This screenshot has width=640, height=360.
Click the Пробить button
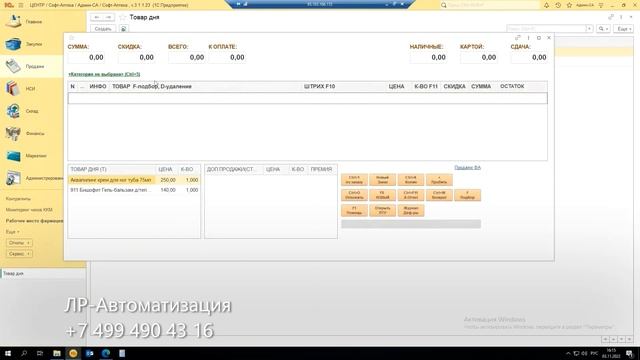(439, 180)
